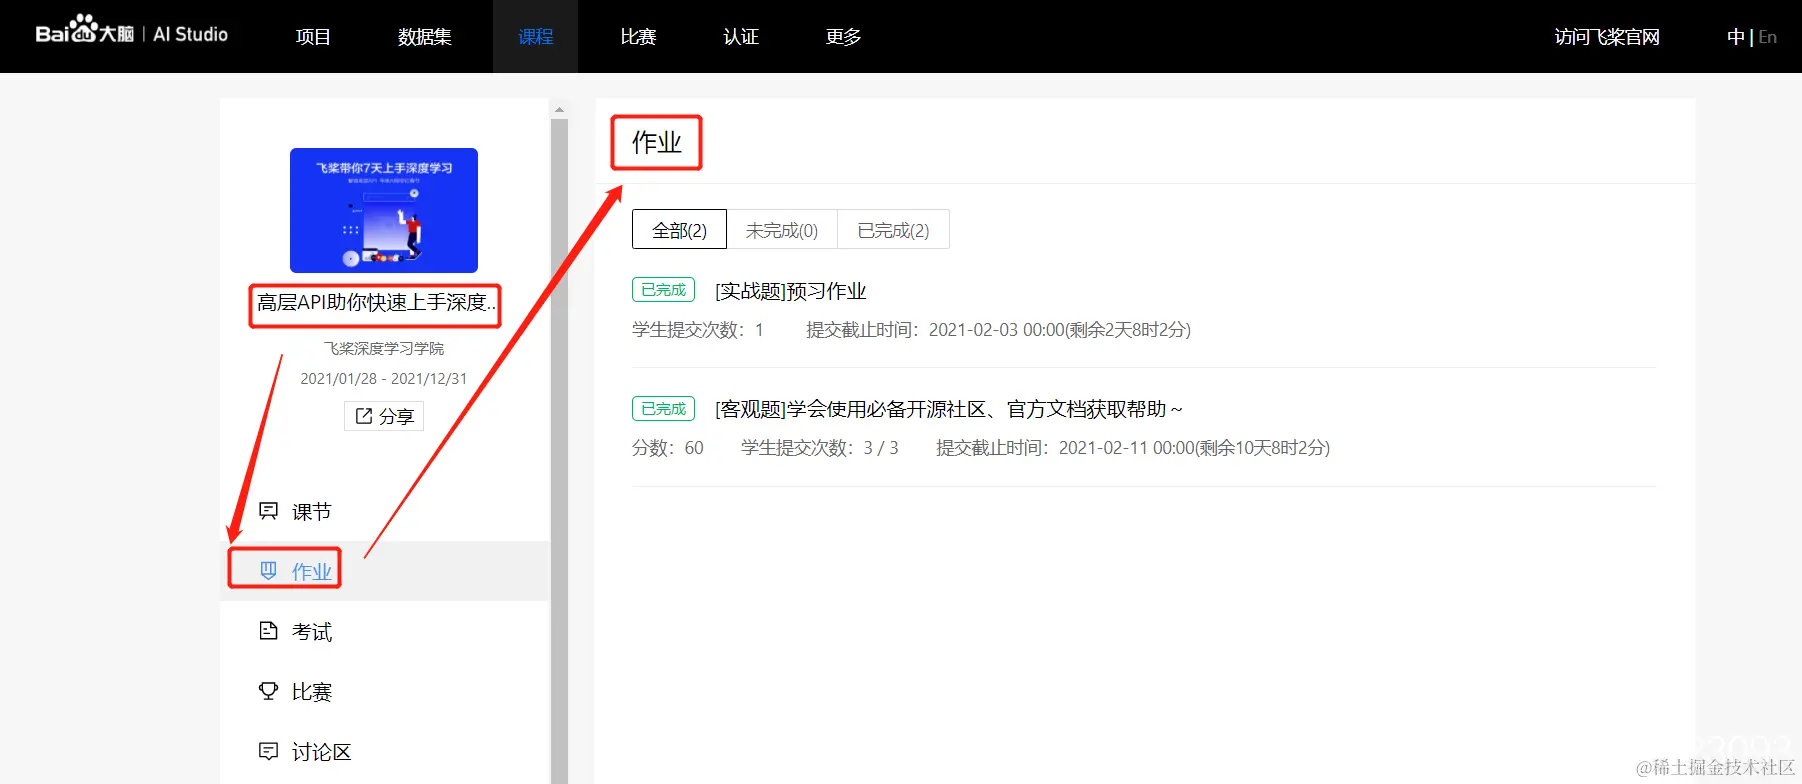Click the course cover thumbnail
Viewport: 1802px width, 784px height.
(x=384, y=210)
